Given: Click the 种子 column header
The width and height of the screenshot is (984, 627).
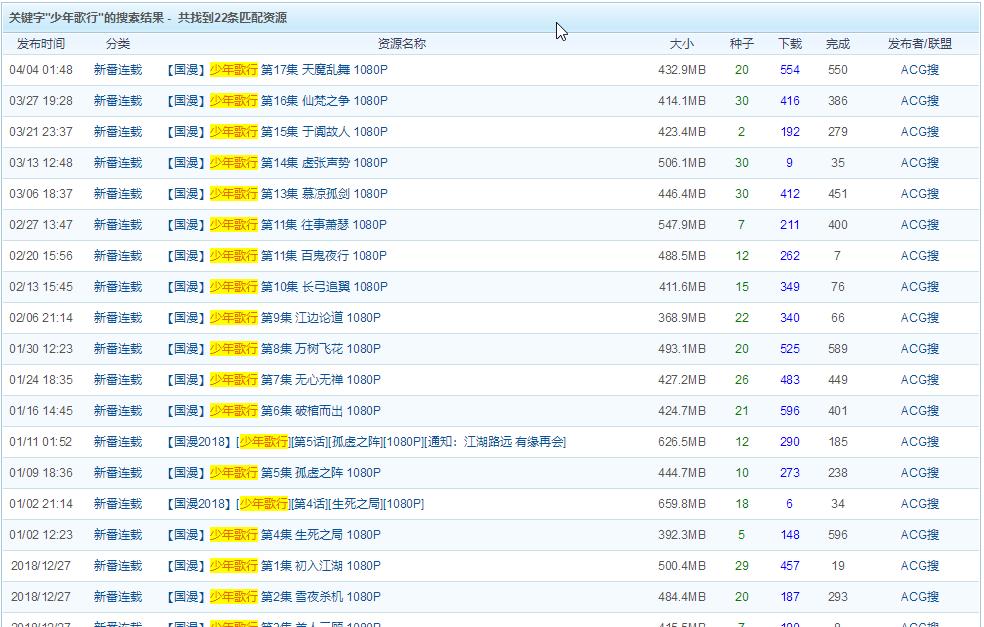Looking at the screenshot, I should tap(741, 44).
